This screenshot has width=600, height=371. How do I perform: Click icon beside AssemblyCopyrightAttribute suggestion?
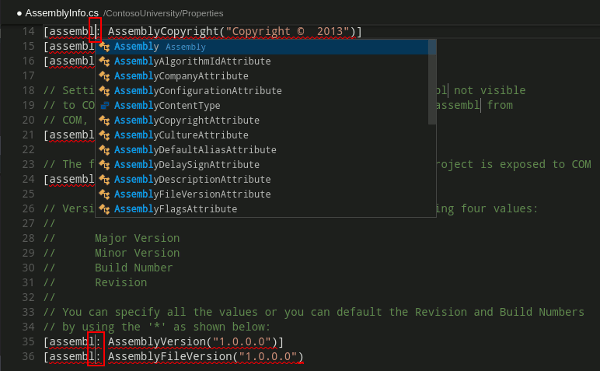(x=104, y=120)
